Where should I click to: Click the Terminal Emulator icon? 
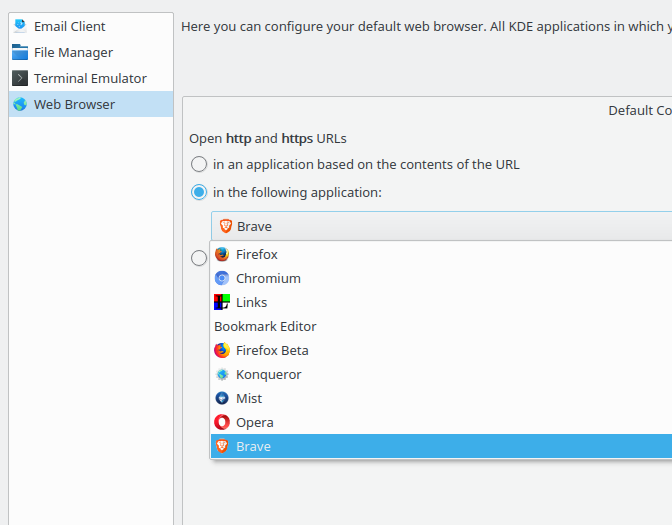tap(20, 78)
